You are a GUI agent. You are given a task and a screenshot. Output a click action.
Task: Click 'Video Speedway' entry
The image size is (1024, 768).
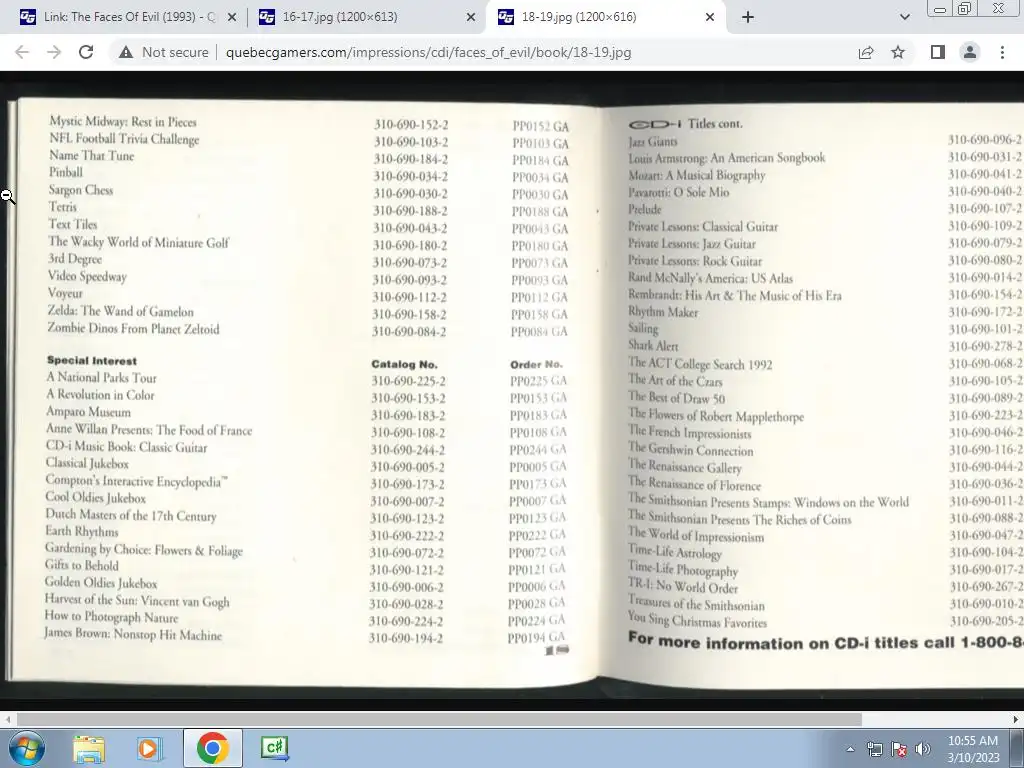click(x=88, y=276)
